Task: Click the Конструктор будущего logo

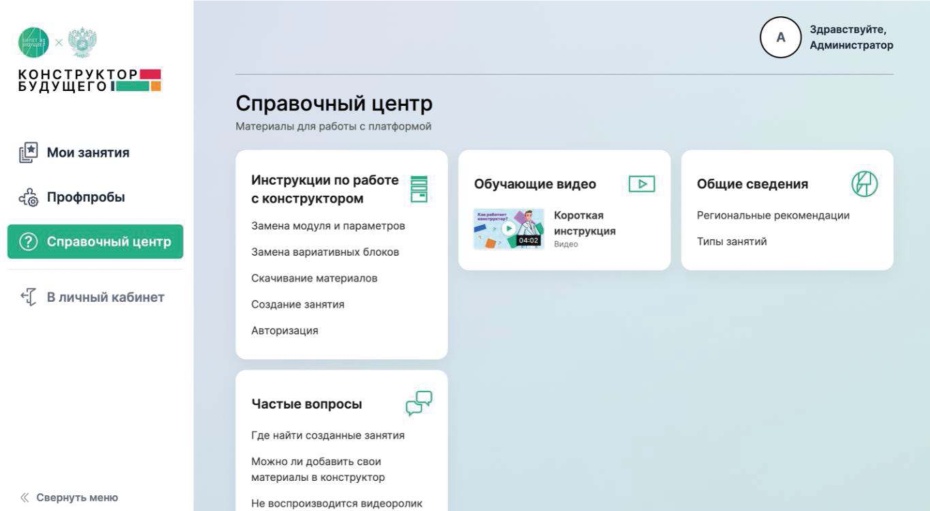Action: click(90, 81)
